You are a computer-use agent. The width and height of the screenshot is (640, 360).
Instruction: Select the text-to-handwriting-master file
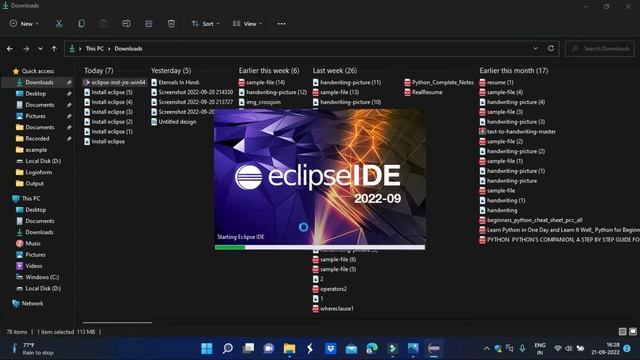point(518,131)
